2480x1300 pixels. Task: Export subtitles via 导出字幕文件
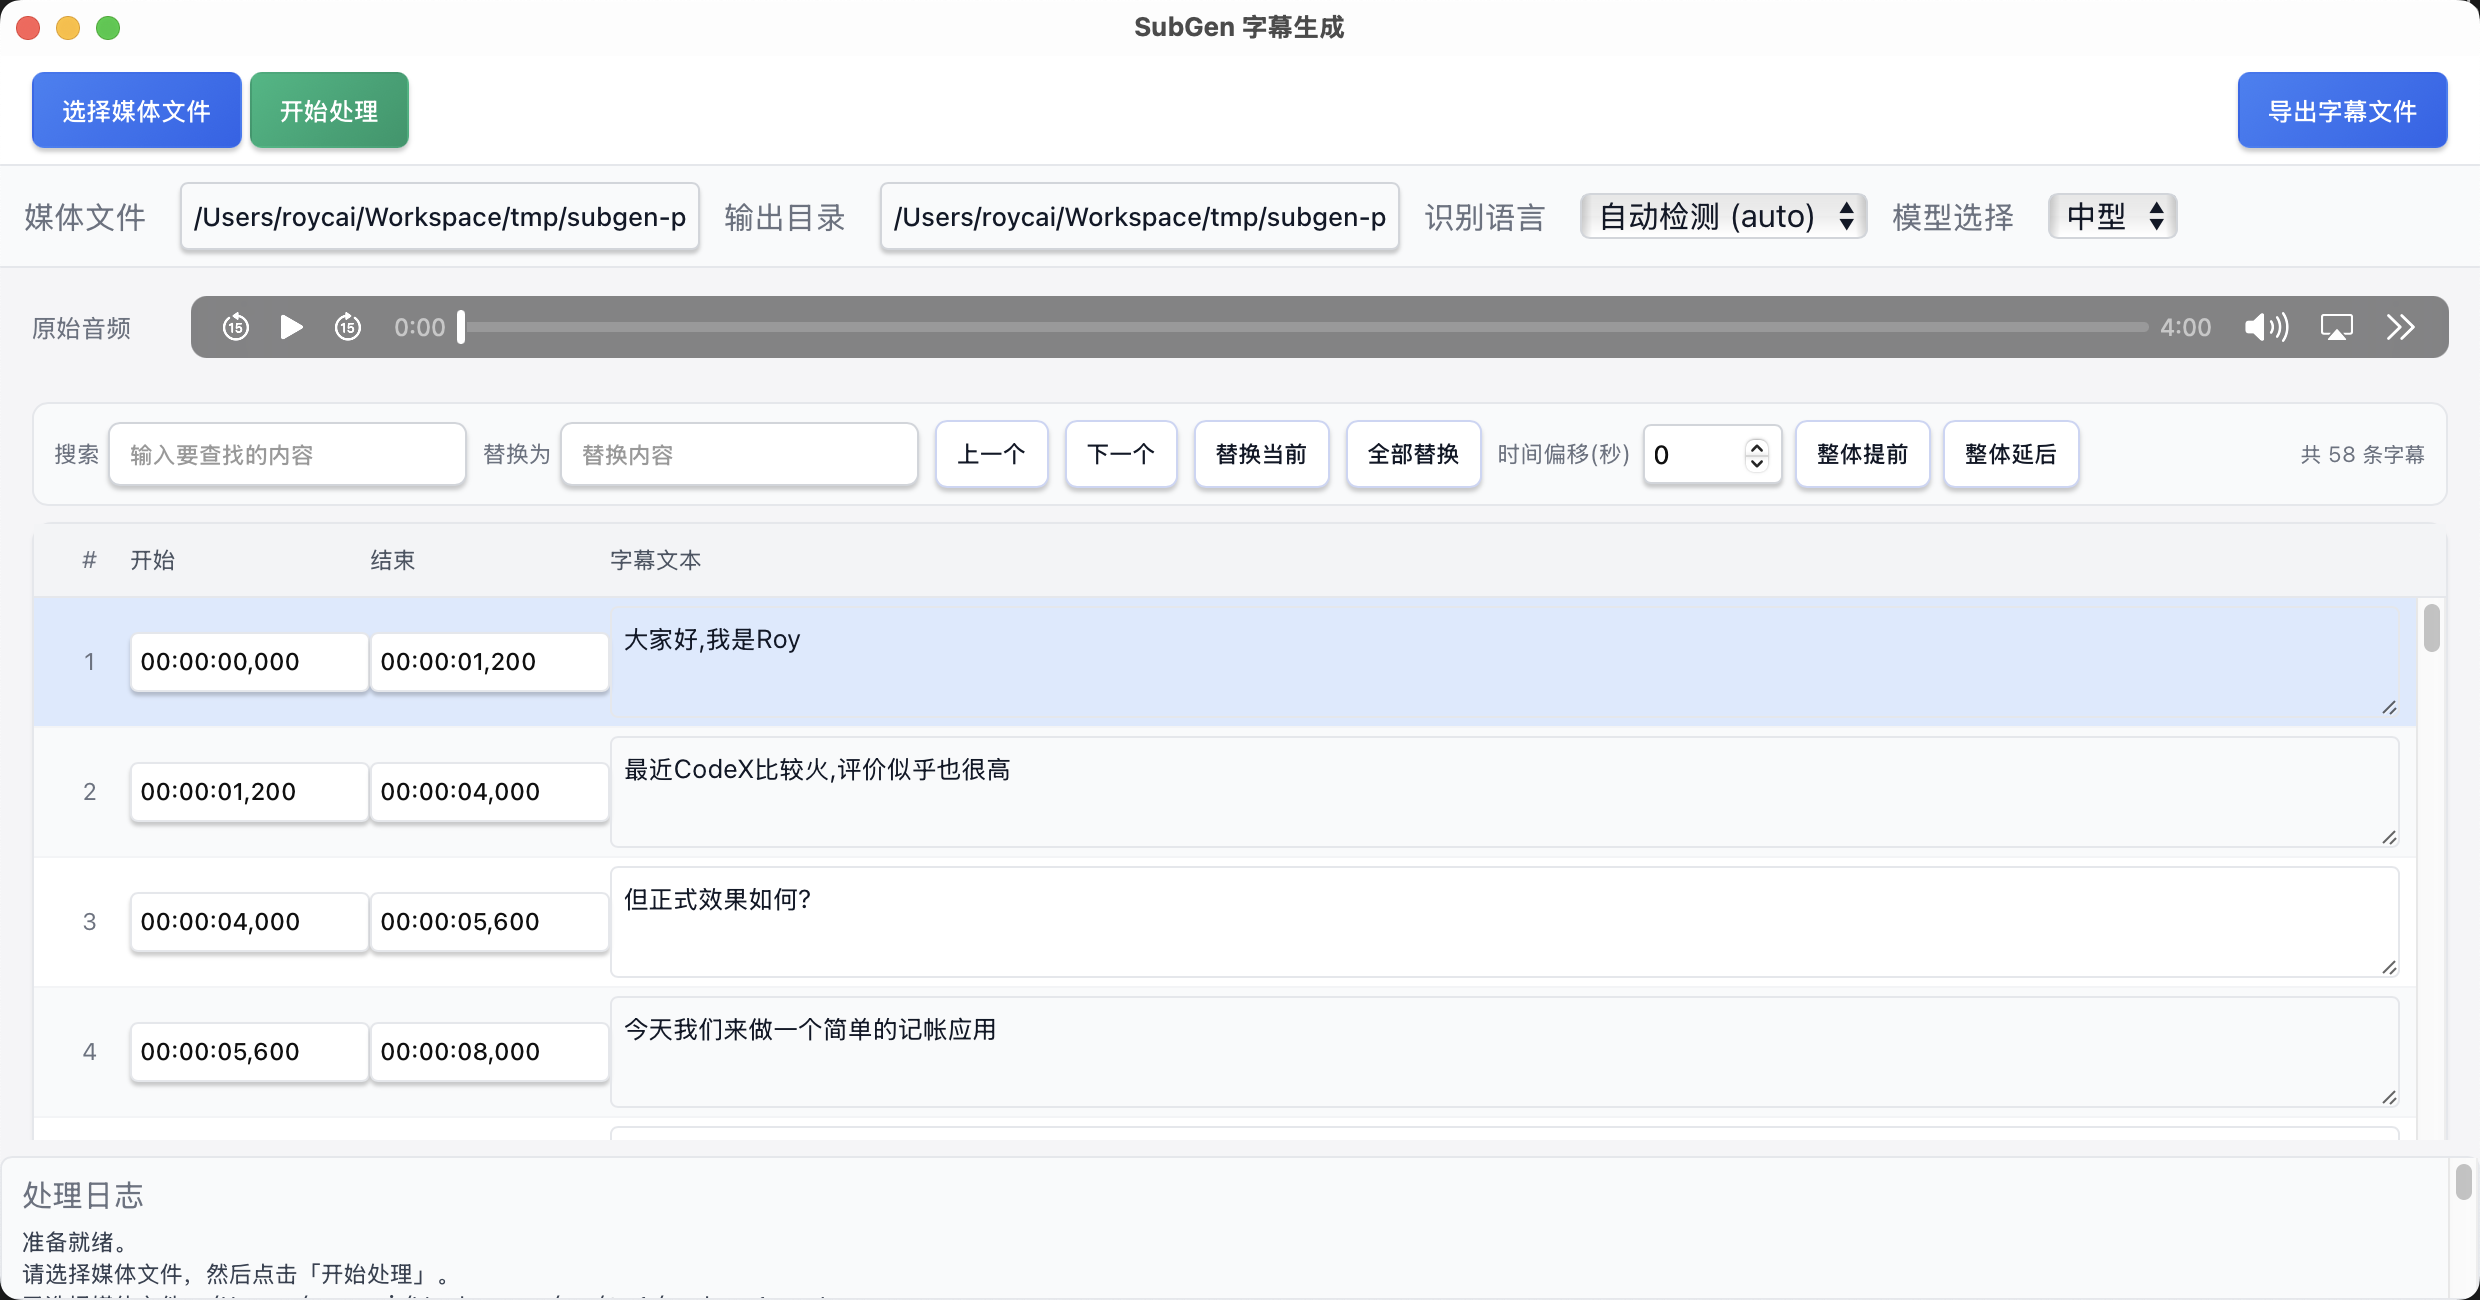point(2342,110)
